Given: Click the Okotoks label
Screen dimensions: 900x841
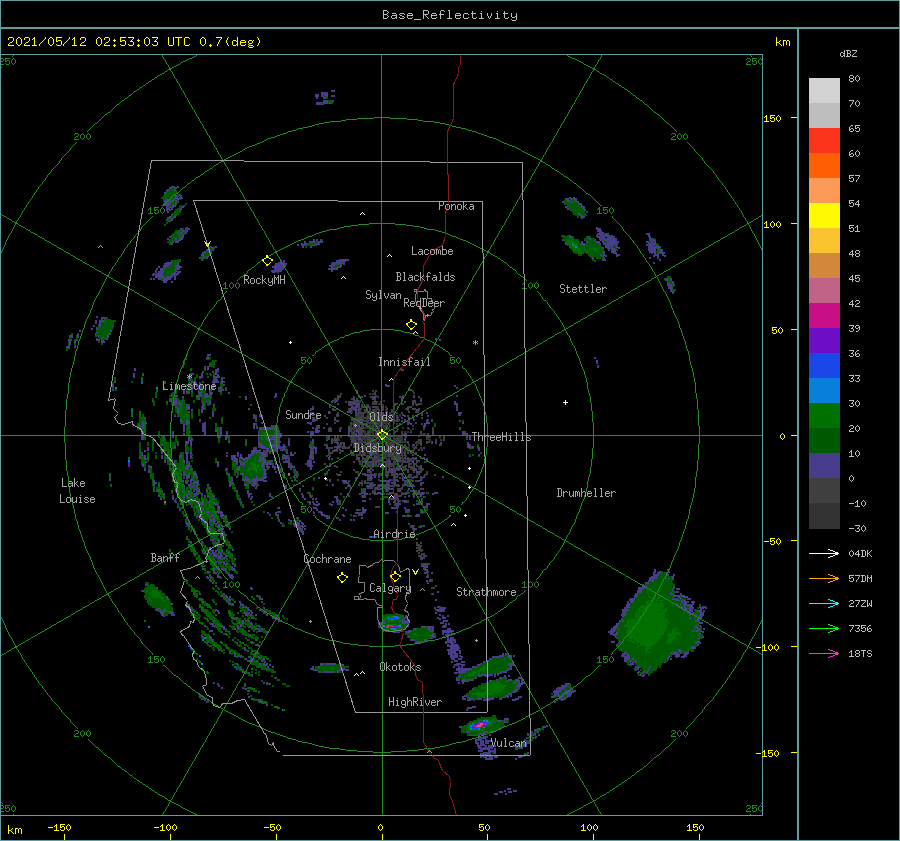Looking at the screenshot, I should (x=400, y=667).
